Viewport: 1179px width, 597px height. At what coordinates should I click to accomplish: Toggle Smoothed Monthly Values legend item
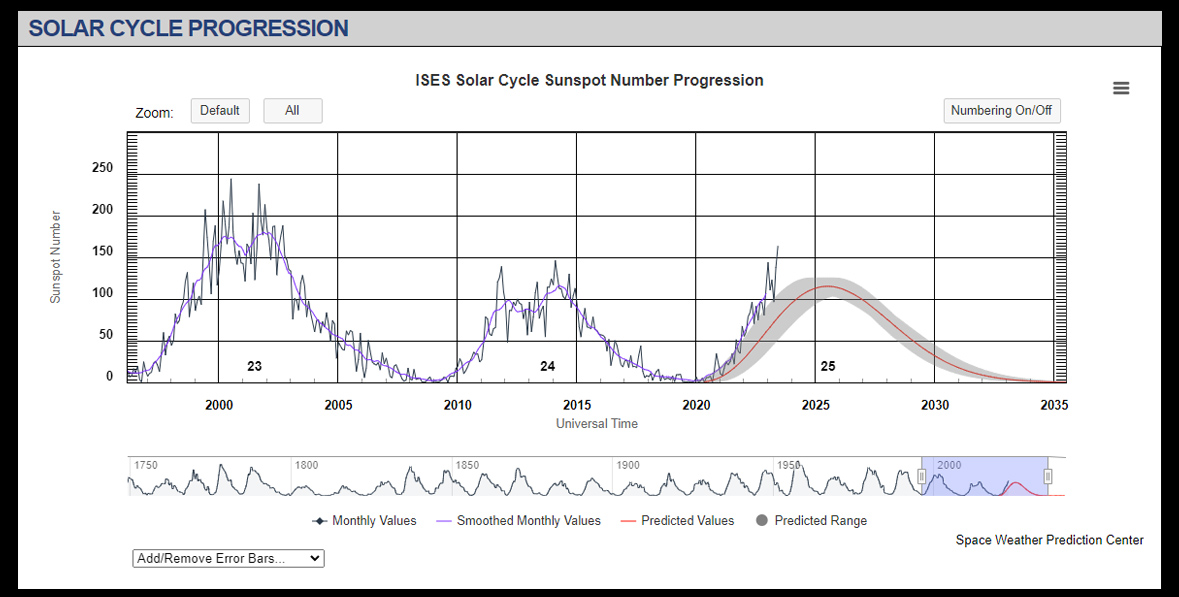tap(519, 520)
